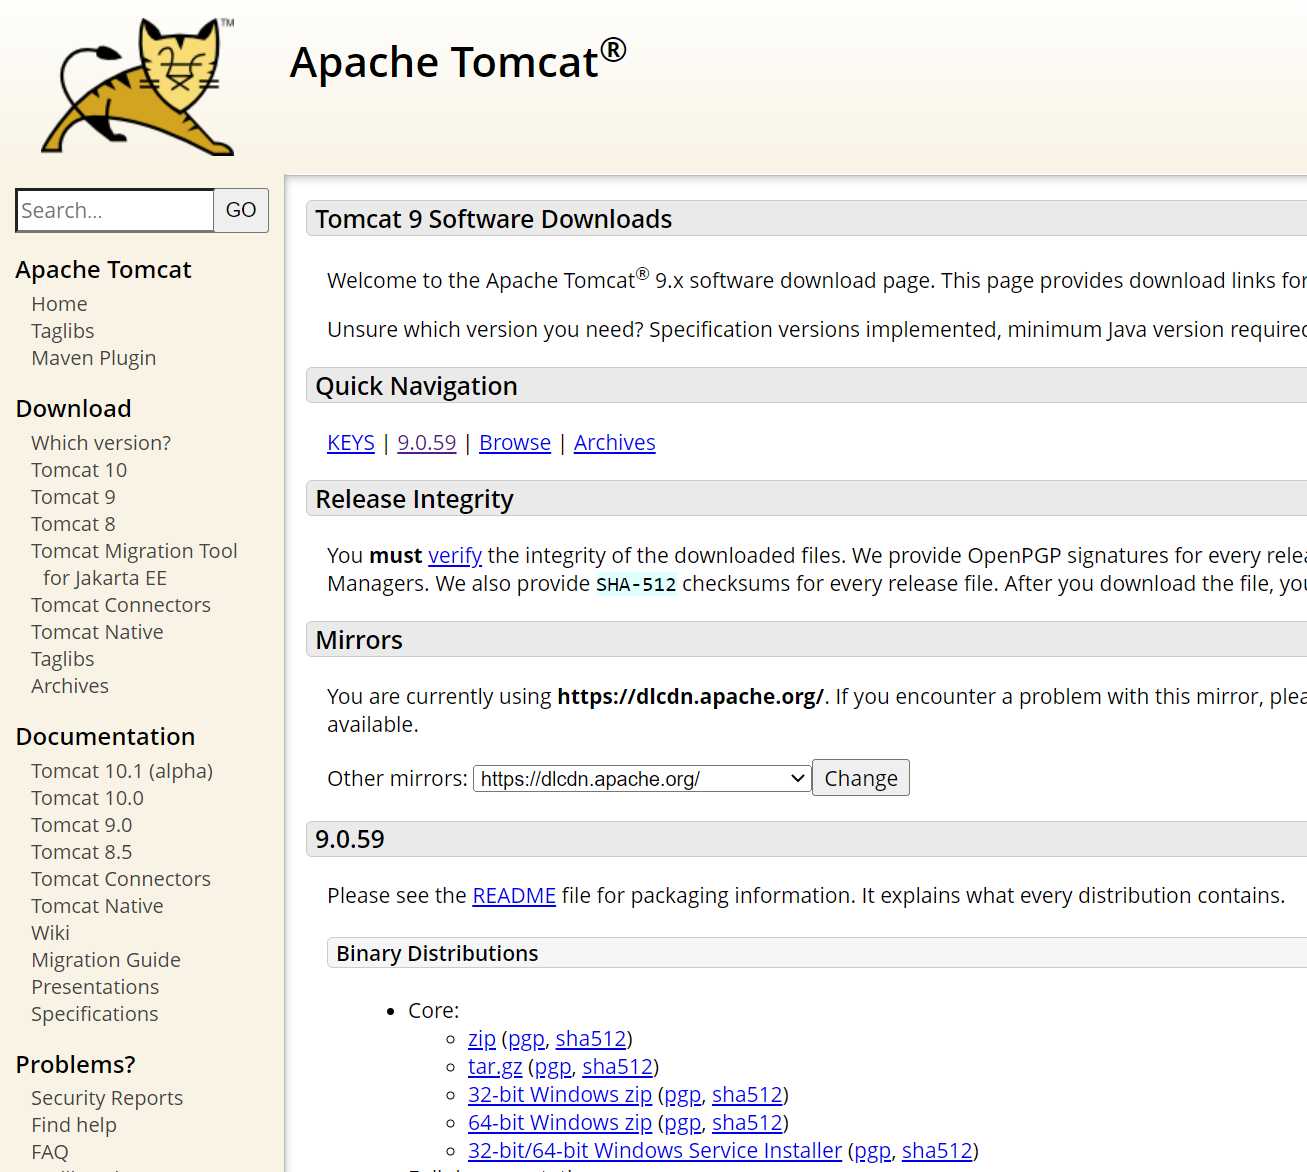Open sha512 for Windows Service Installer

click(x=937, y=1151)
